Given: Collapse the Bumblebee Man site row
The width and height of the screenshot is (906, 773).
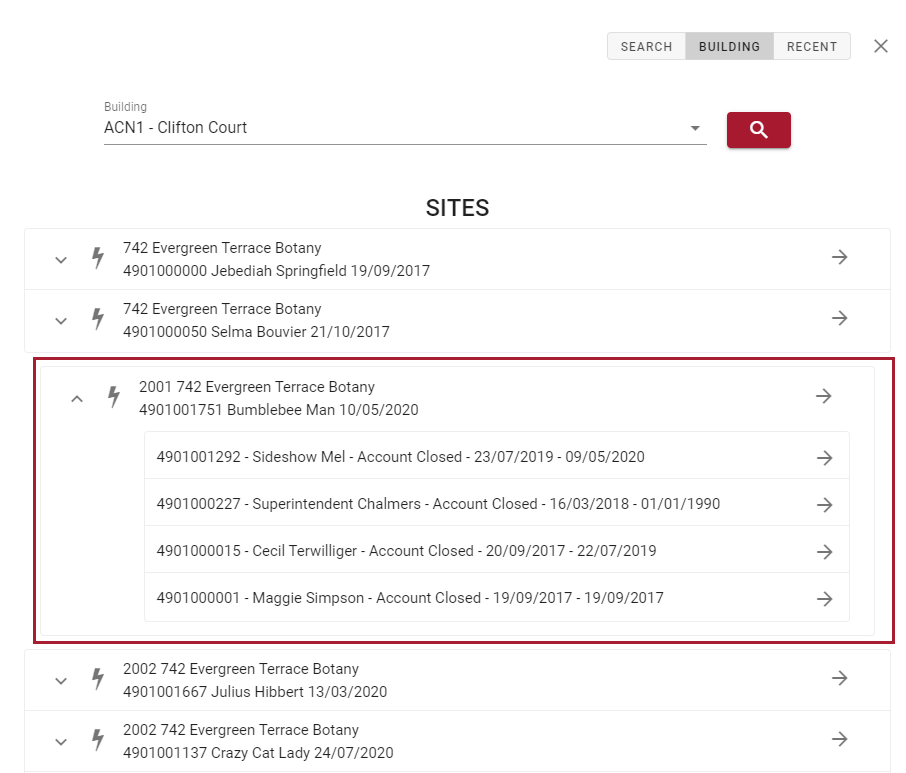Looking at the screenshot, I should 77,399.
